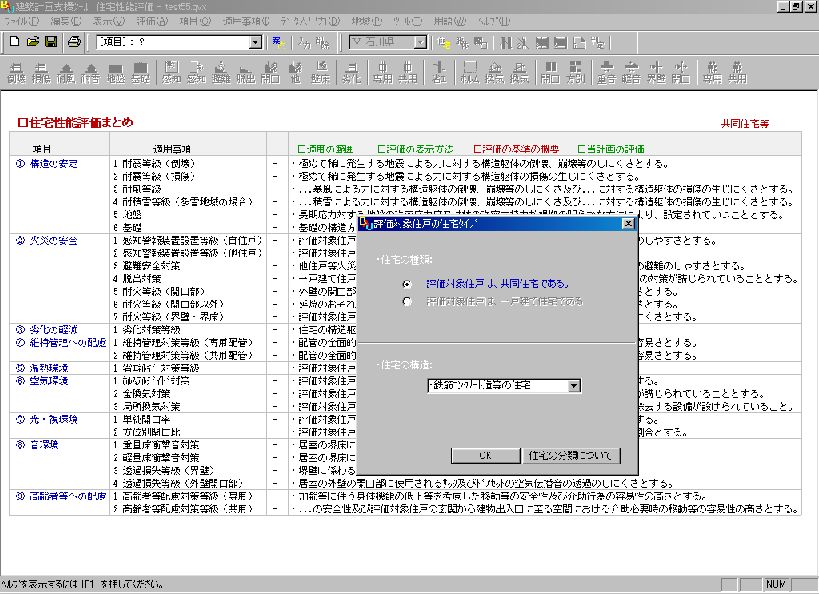Select the 耐風 wind resistance icon

pyautogui.click(x=66, y=73)
